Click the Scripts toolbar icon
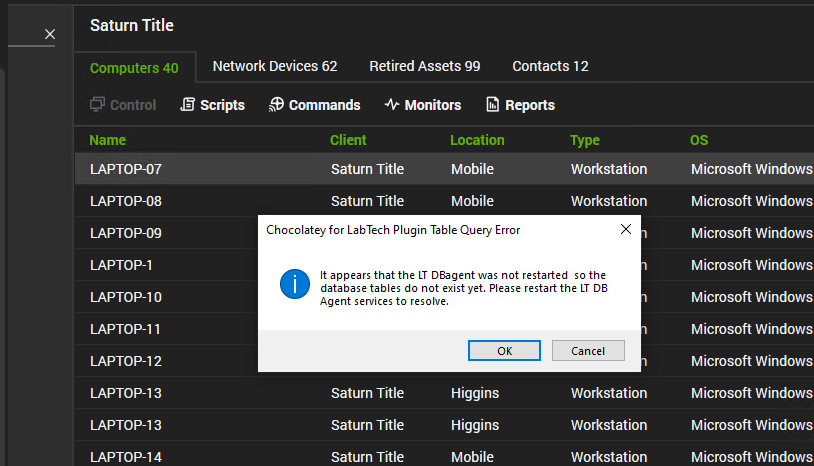The image size is (814, 466). point(187,105)
